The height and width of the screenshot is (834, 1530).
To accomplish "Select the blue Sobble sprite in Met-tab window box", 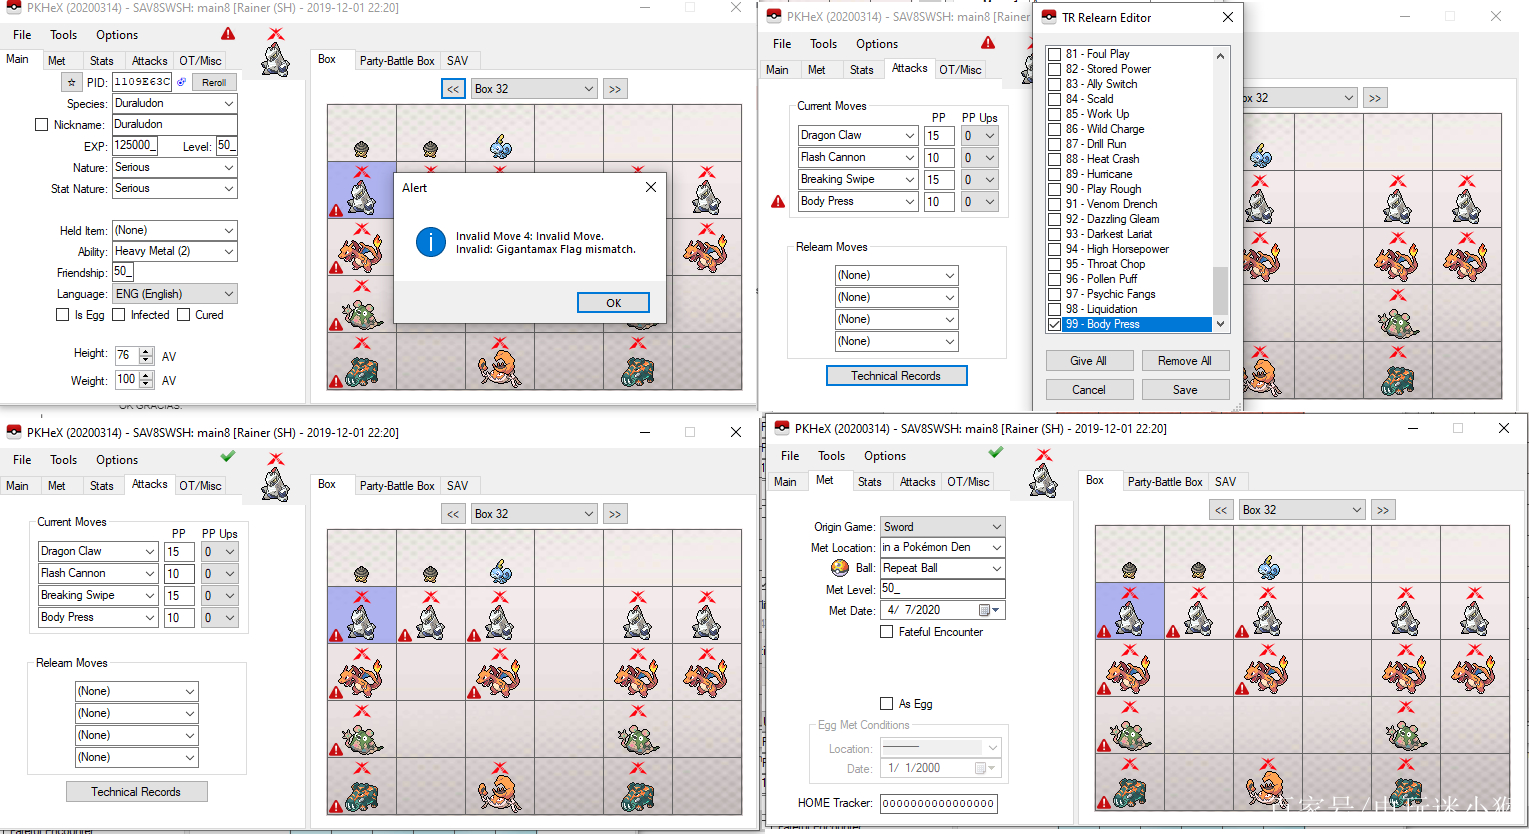I will tap(1268, 568).
